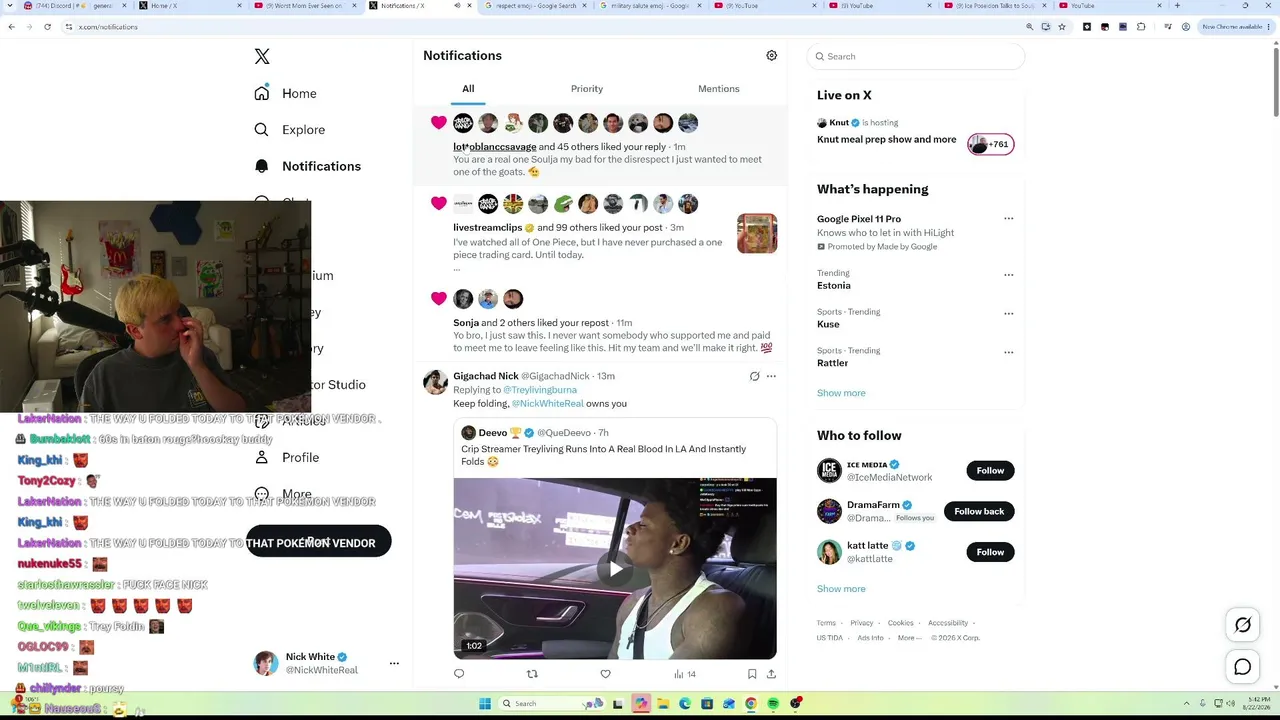1280x720 pixels.
Task: Open Microsoft Store from the taskbar
Action: pyautogui.click(x=706, y=704)
